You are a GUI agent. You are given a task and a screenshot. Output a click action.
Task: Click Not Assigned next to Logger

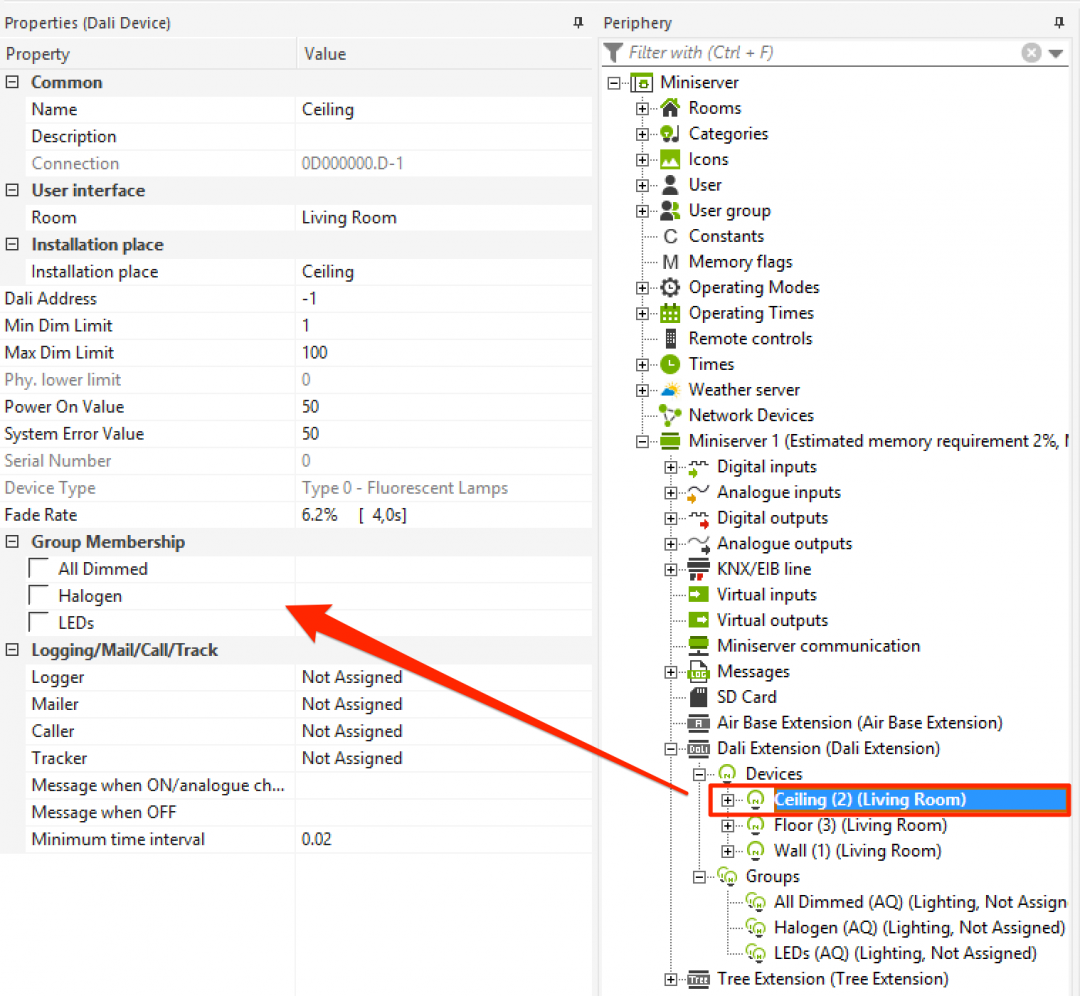(352, 677)
